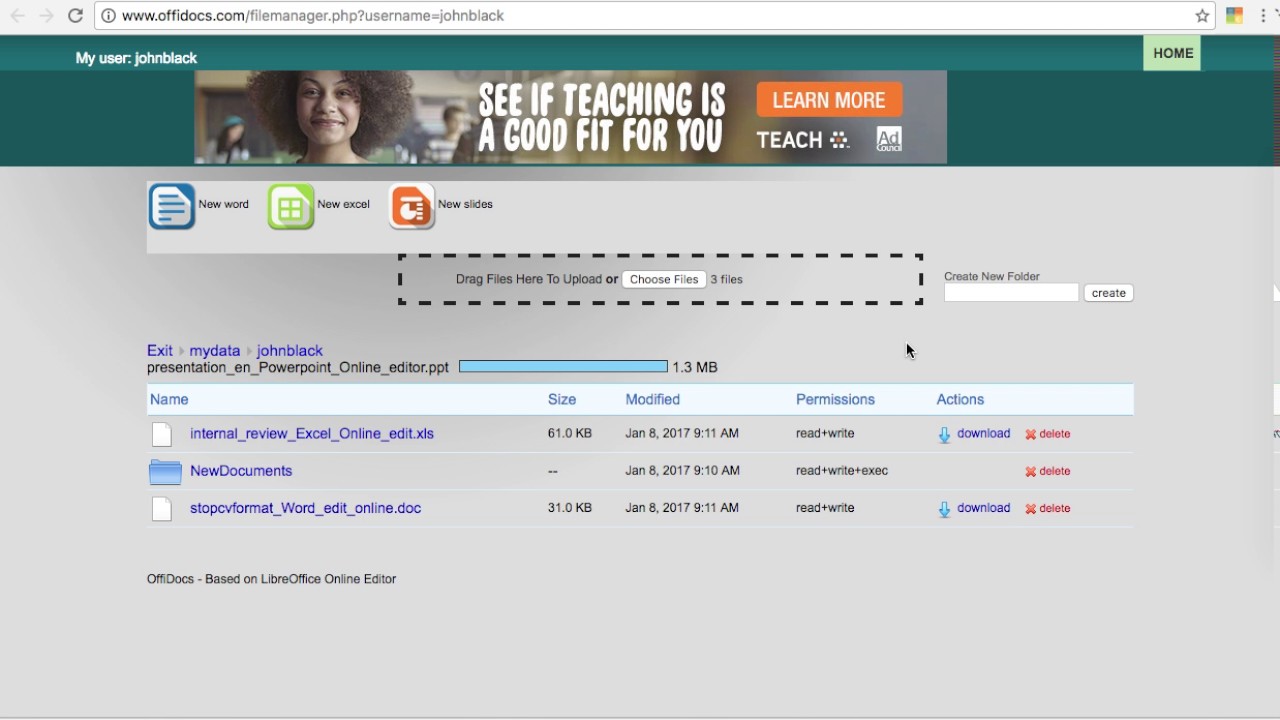Screen dimensions: 1280x720
Task: Click the 3 files upload count text
Action: pos(727,280)
